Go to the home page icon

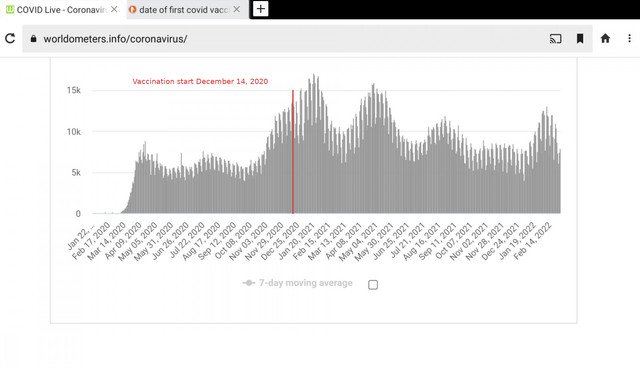pos(605,38)
